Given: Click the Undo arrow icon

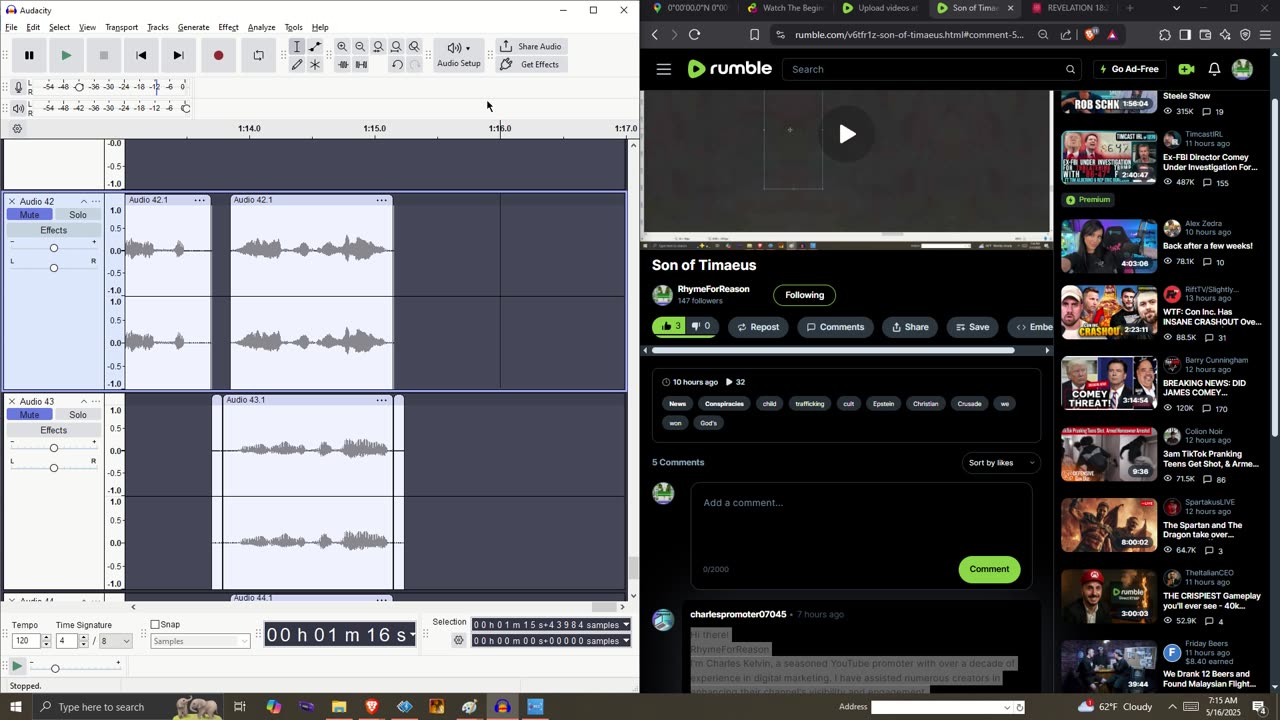Looking at the screenshot, I should click(x=397, y=65).
